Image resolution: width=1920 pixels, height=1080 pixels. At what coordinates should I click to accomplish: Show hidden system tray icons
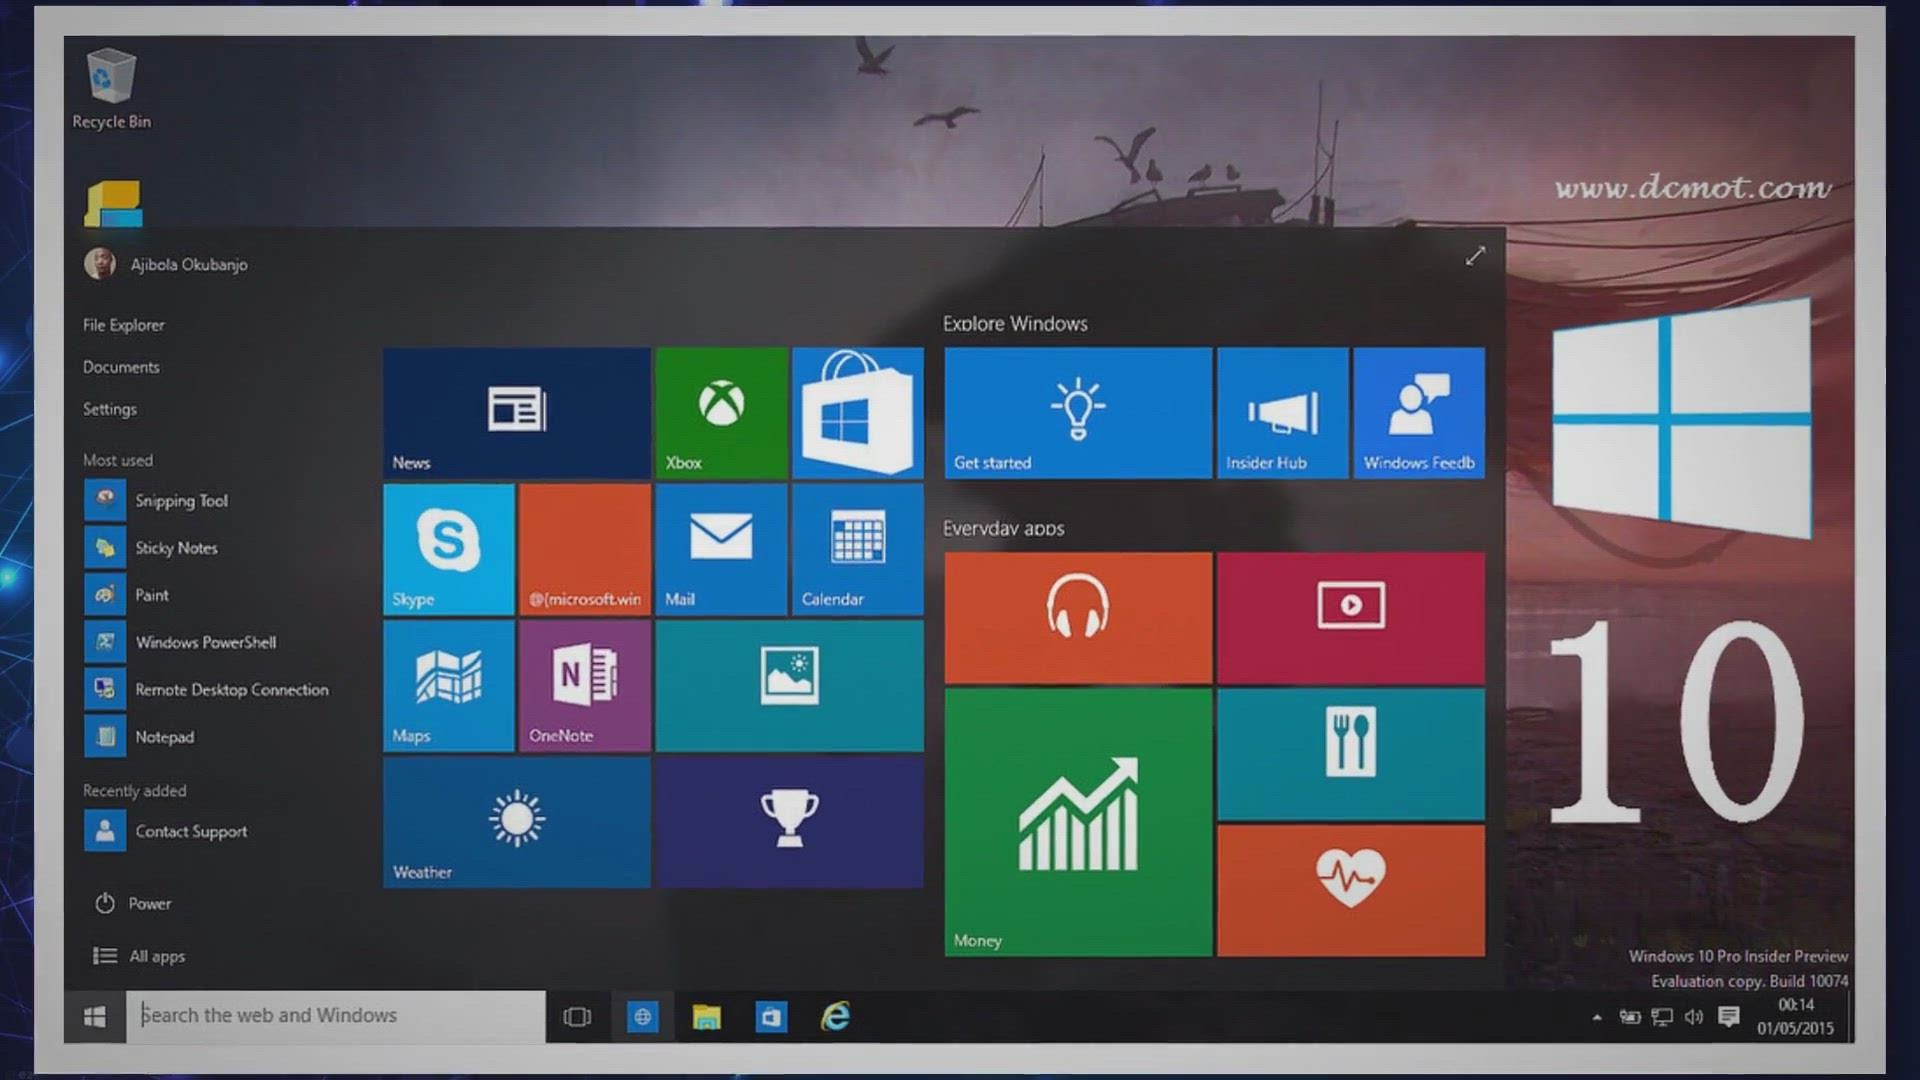1597,1017
